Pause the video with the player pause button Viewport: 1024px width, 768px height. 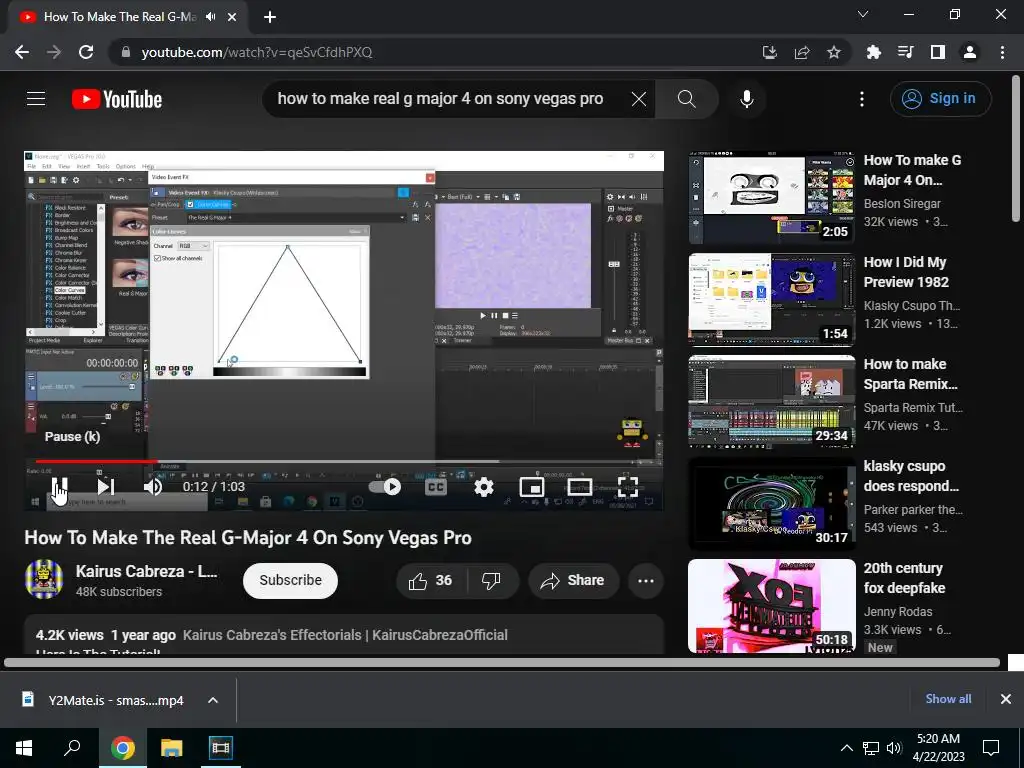[59, 487]
